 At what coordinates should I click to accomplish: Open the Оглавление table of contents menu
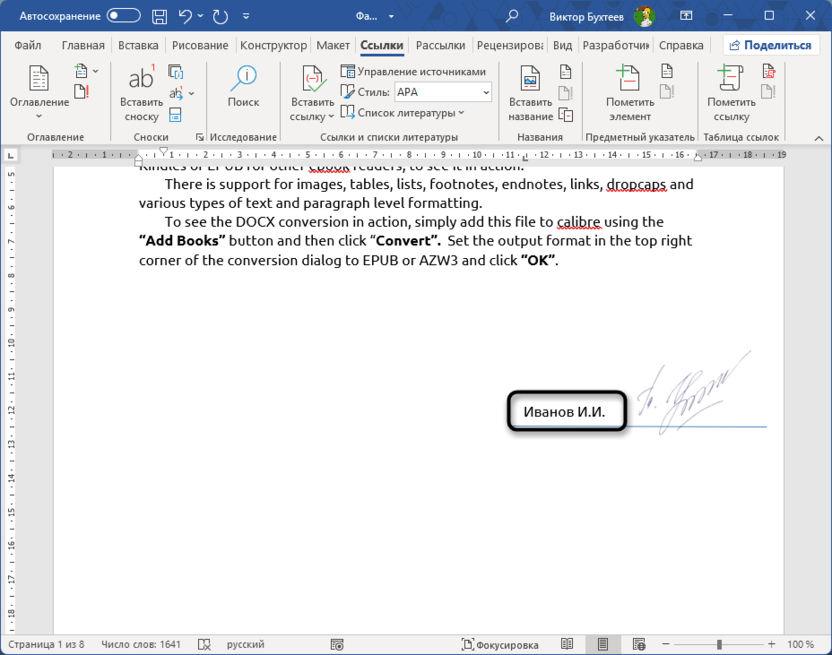point(39,93)
